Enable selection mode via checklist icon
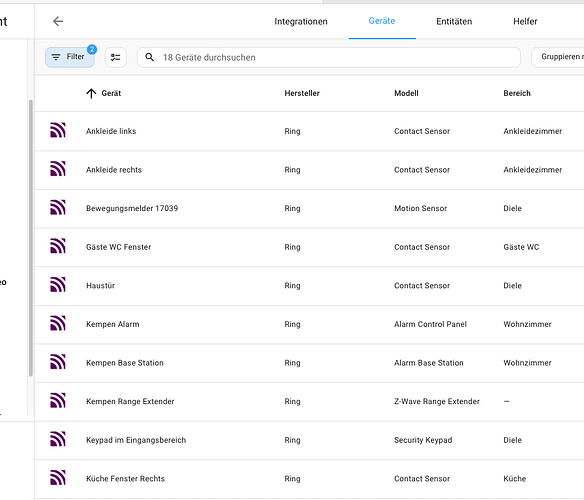584x500 pixels. (x=115, y=57)
